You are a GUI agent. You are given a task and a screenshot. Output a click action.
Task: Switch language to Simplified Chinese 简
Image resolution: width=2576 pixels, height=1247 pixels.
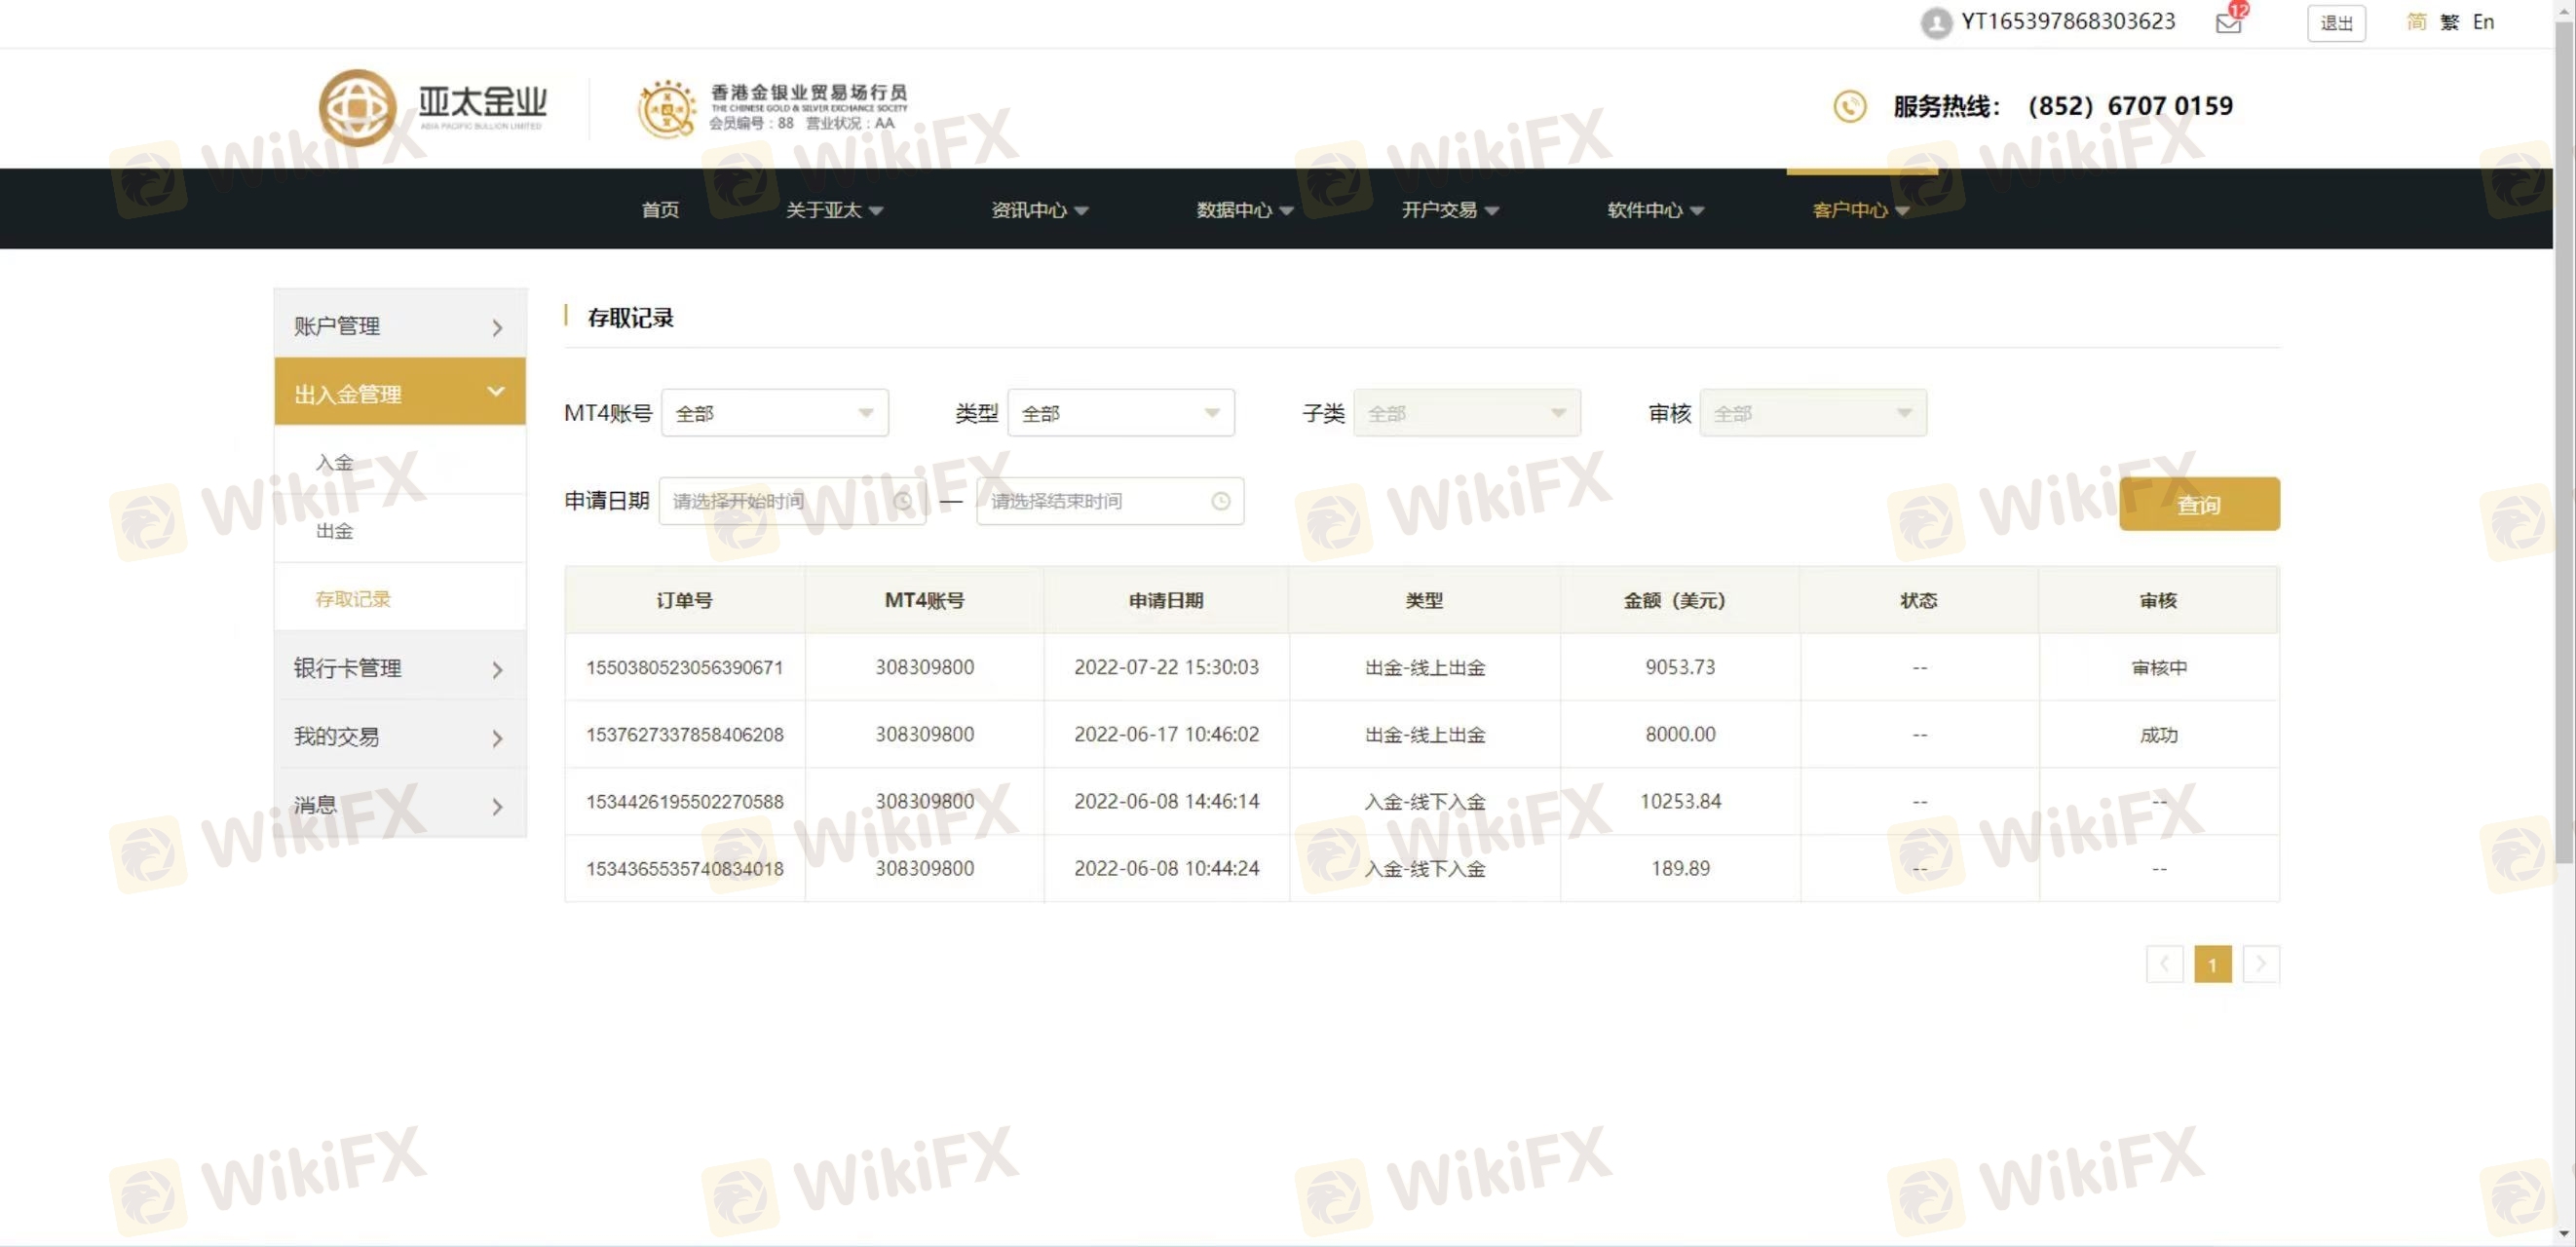[2416, 22]
